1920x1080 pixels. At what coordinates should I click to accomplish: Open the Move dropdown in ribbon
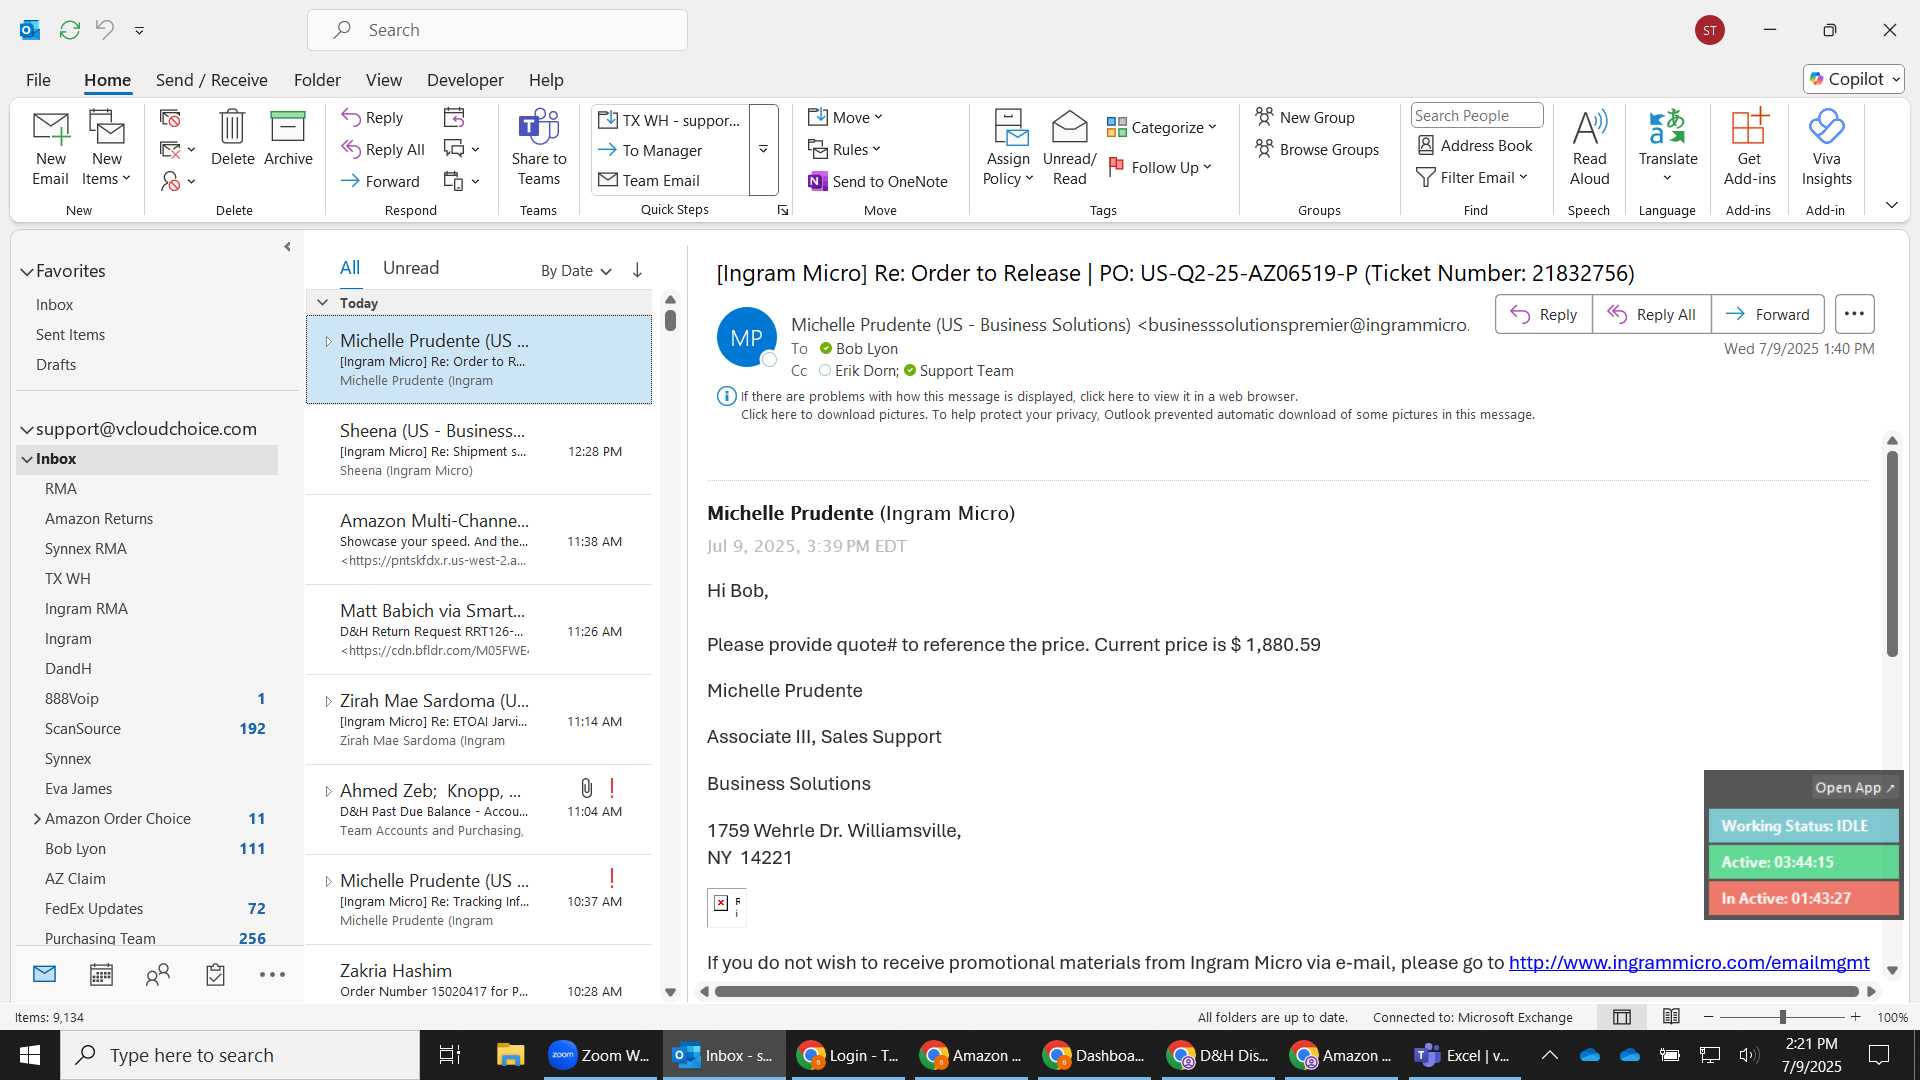tap(845, 117)
